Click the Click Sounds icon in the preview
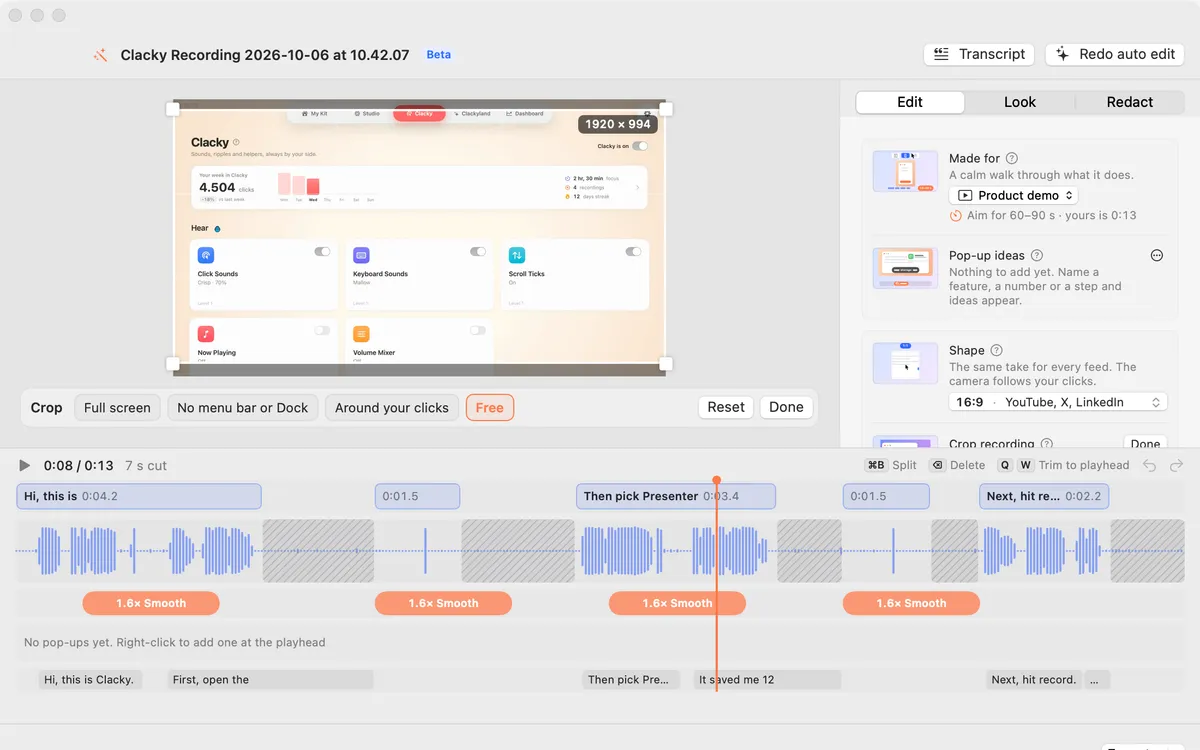This screenshot has width=1200, height=750. click(205, 255)
